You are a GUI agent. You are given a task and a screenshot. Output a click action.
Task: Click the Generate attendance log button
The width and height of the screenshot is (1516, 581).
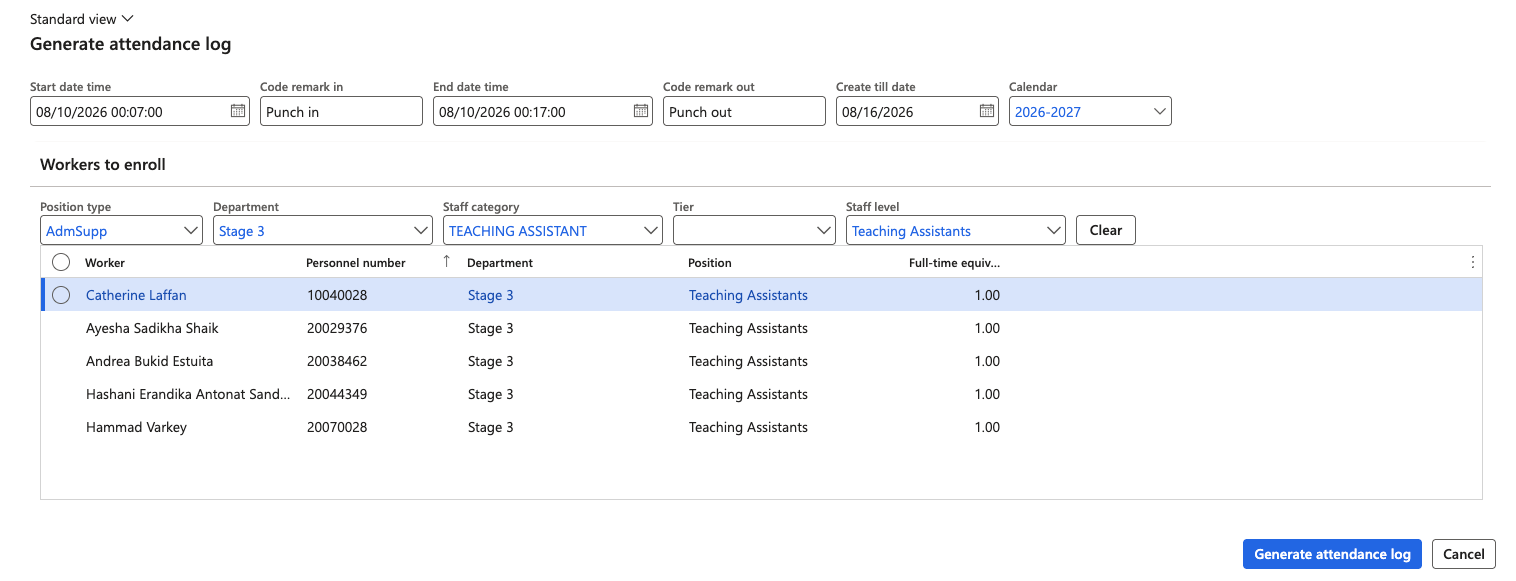(1332, 554)
